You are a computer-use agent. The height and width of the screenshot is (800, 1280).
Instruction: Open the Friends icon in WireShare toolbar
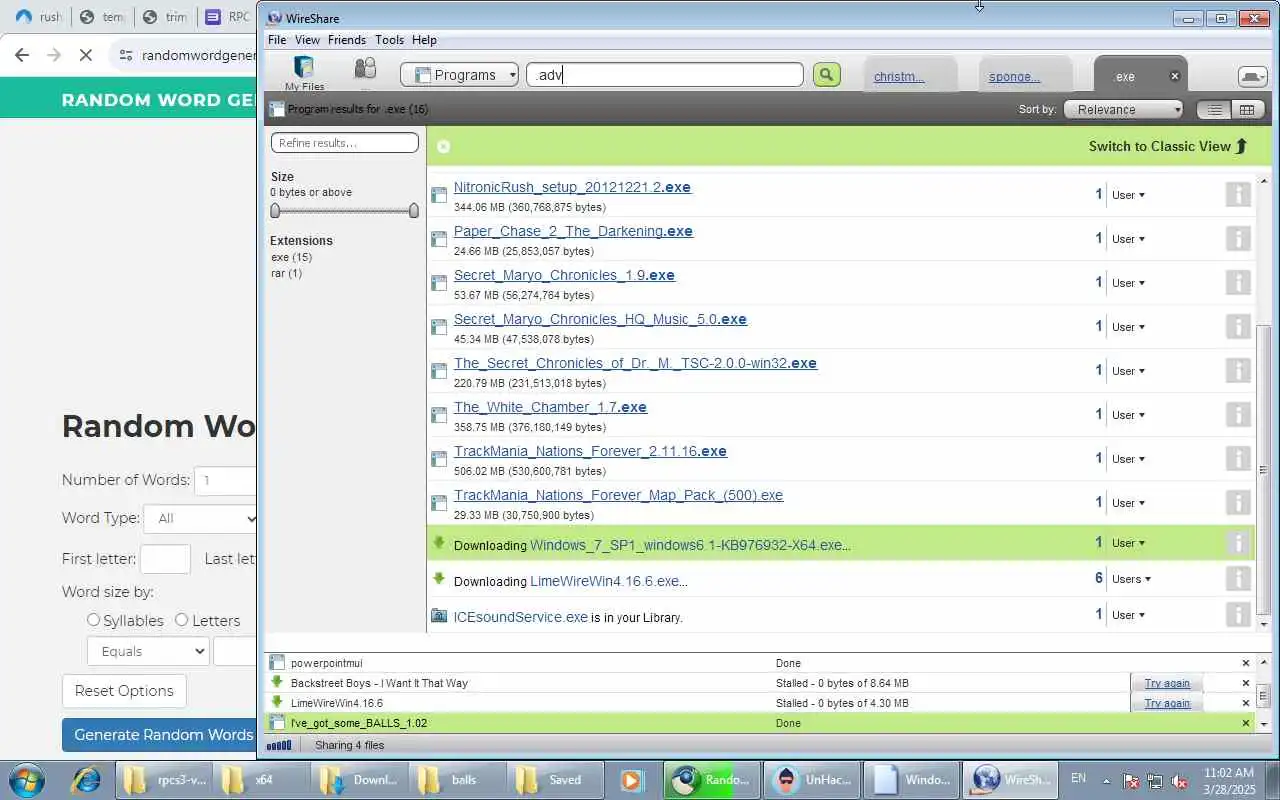coord(365,70)
